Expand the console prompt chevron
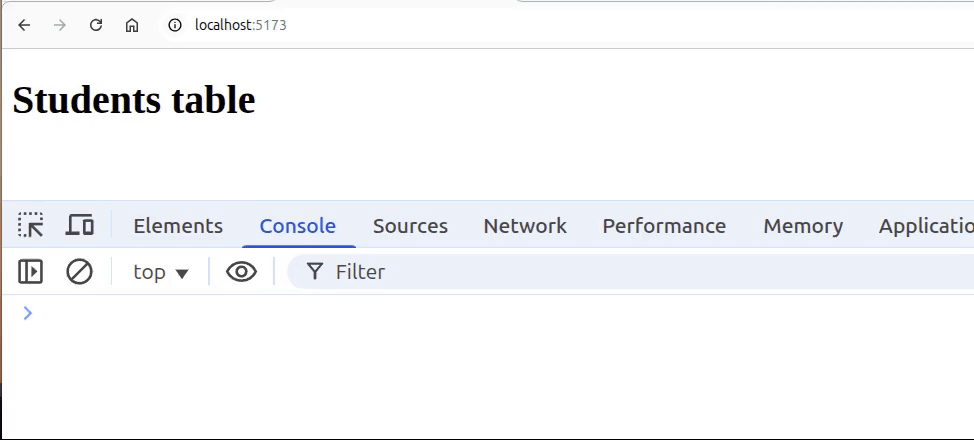 27,313
